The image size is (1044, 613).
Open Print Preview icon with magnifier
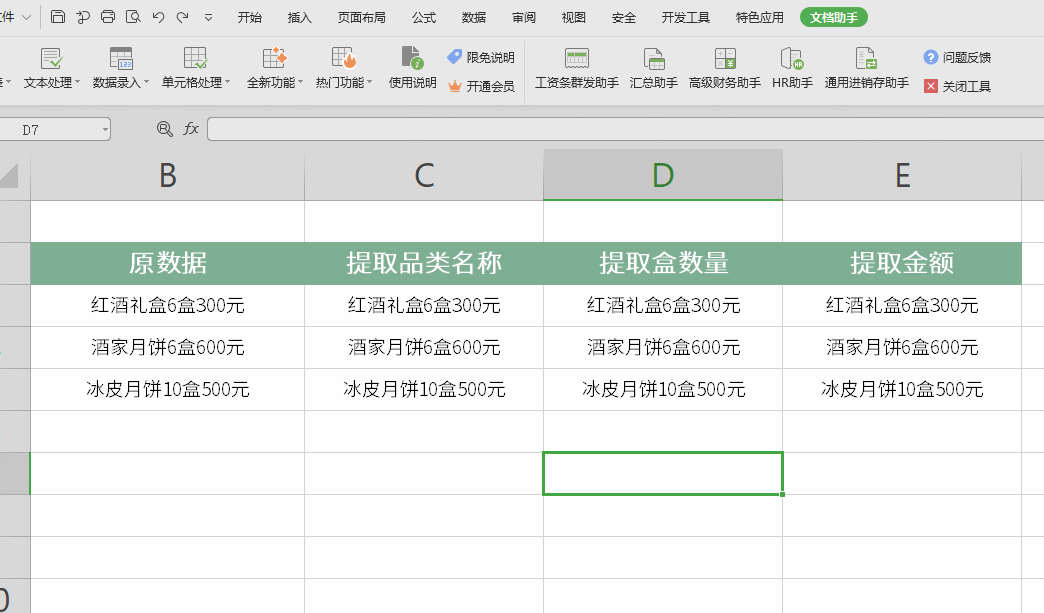click(133, 17)
